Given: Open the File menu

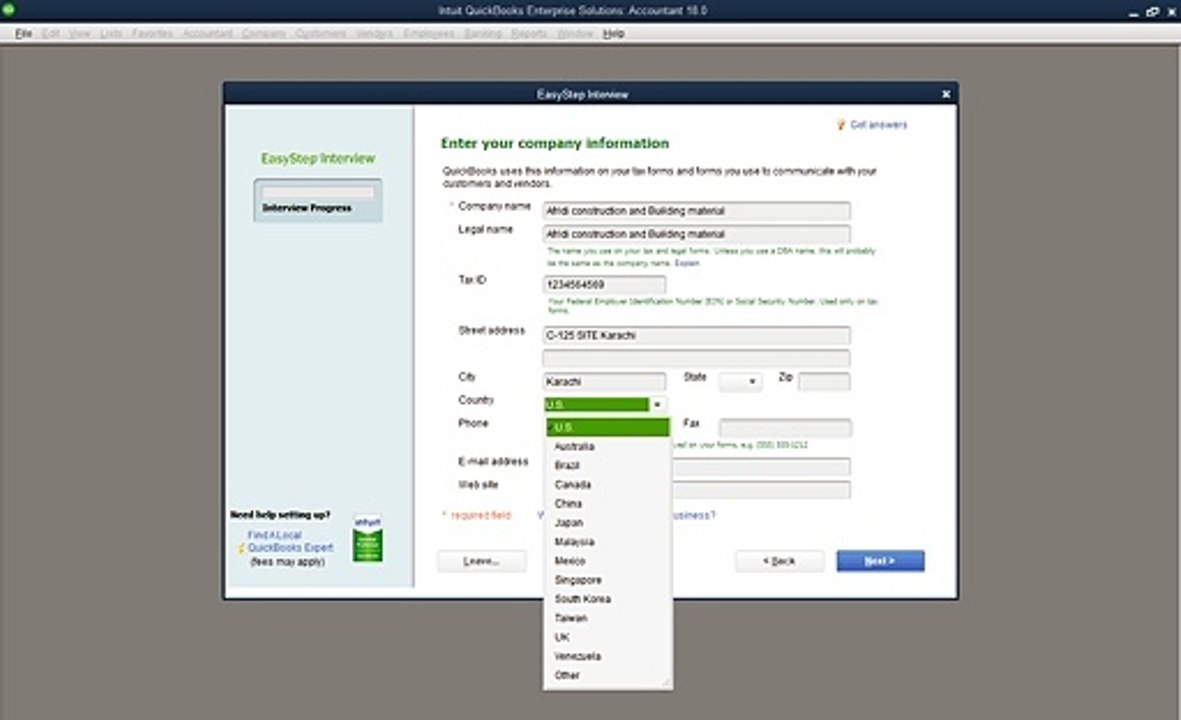Looking at the screenshot, I should 23,34.
